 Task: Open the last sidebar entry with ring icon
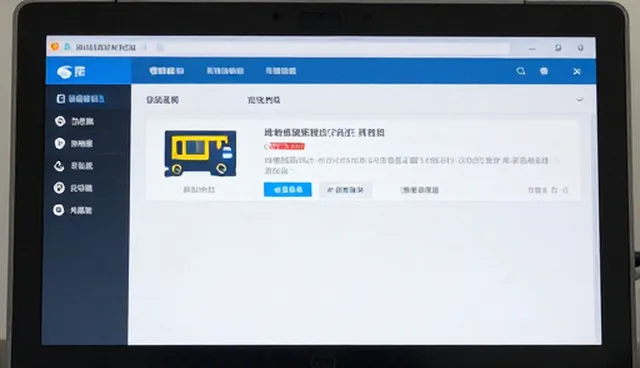click(x=73, y=210)
